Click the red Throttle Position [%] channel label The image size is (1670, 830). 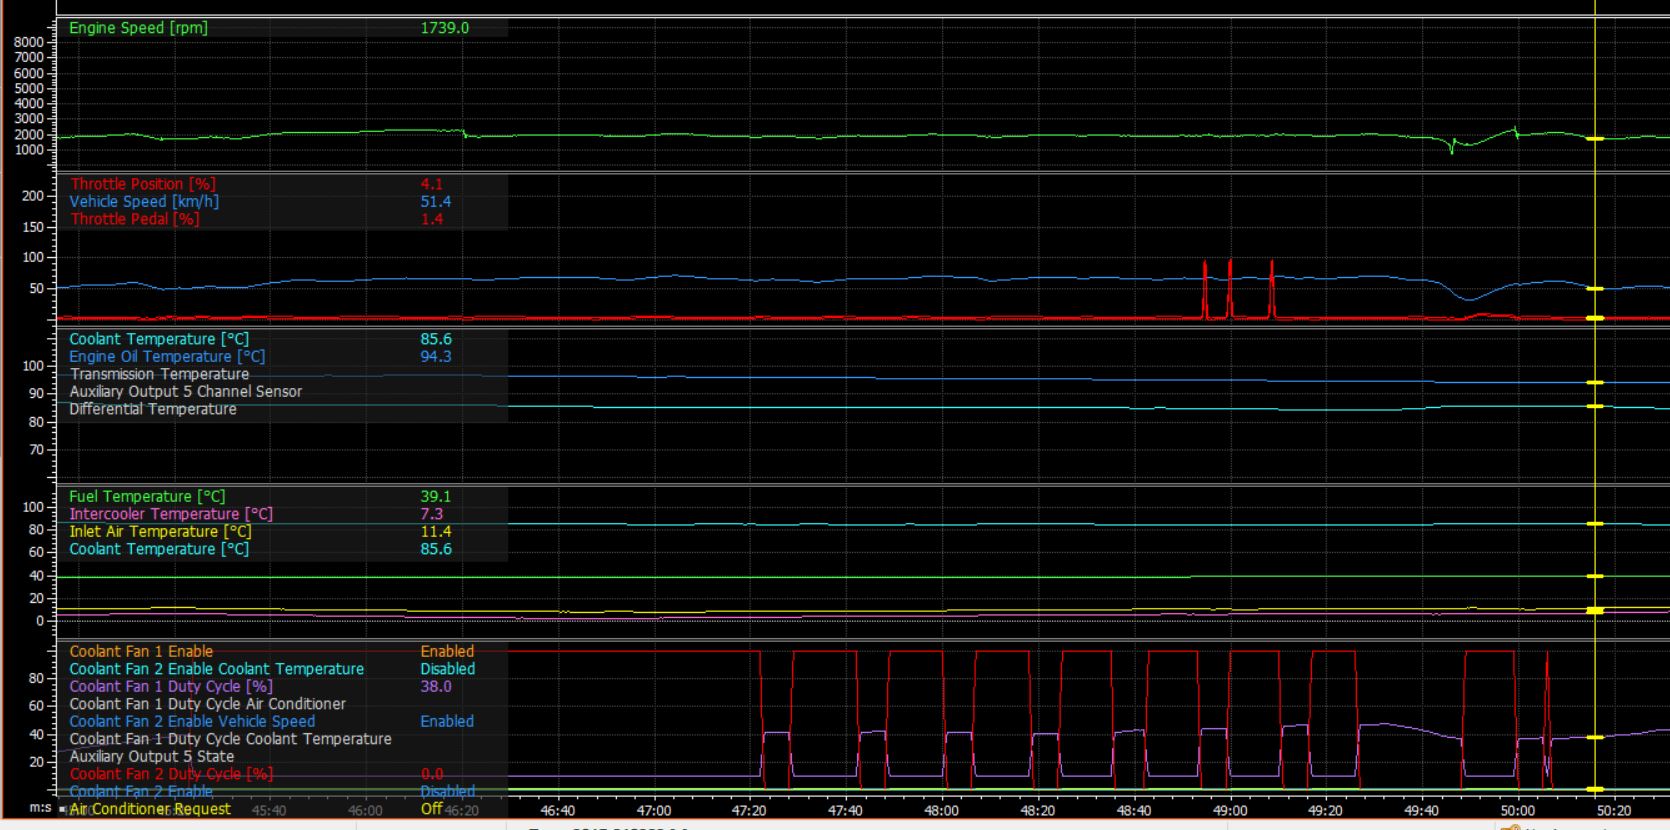[x=142, y=184]
